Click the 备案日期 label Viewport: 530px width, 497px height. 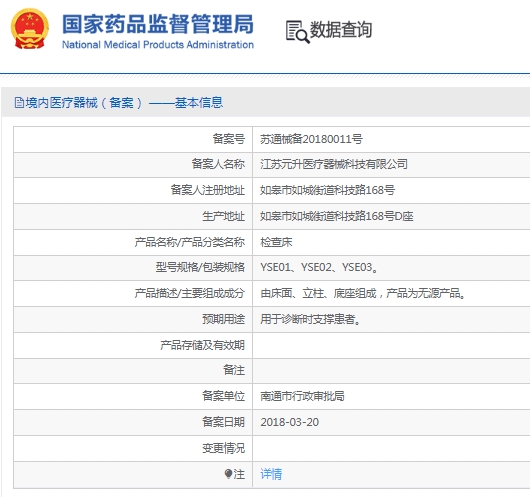[223, 422]
